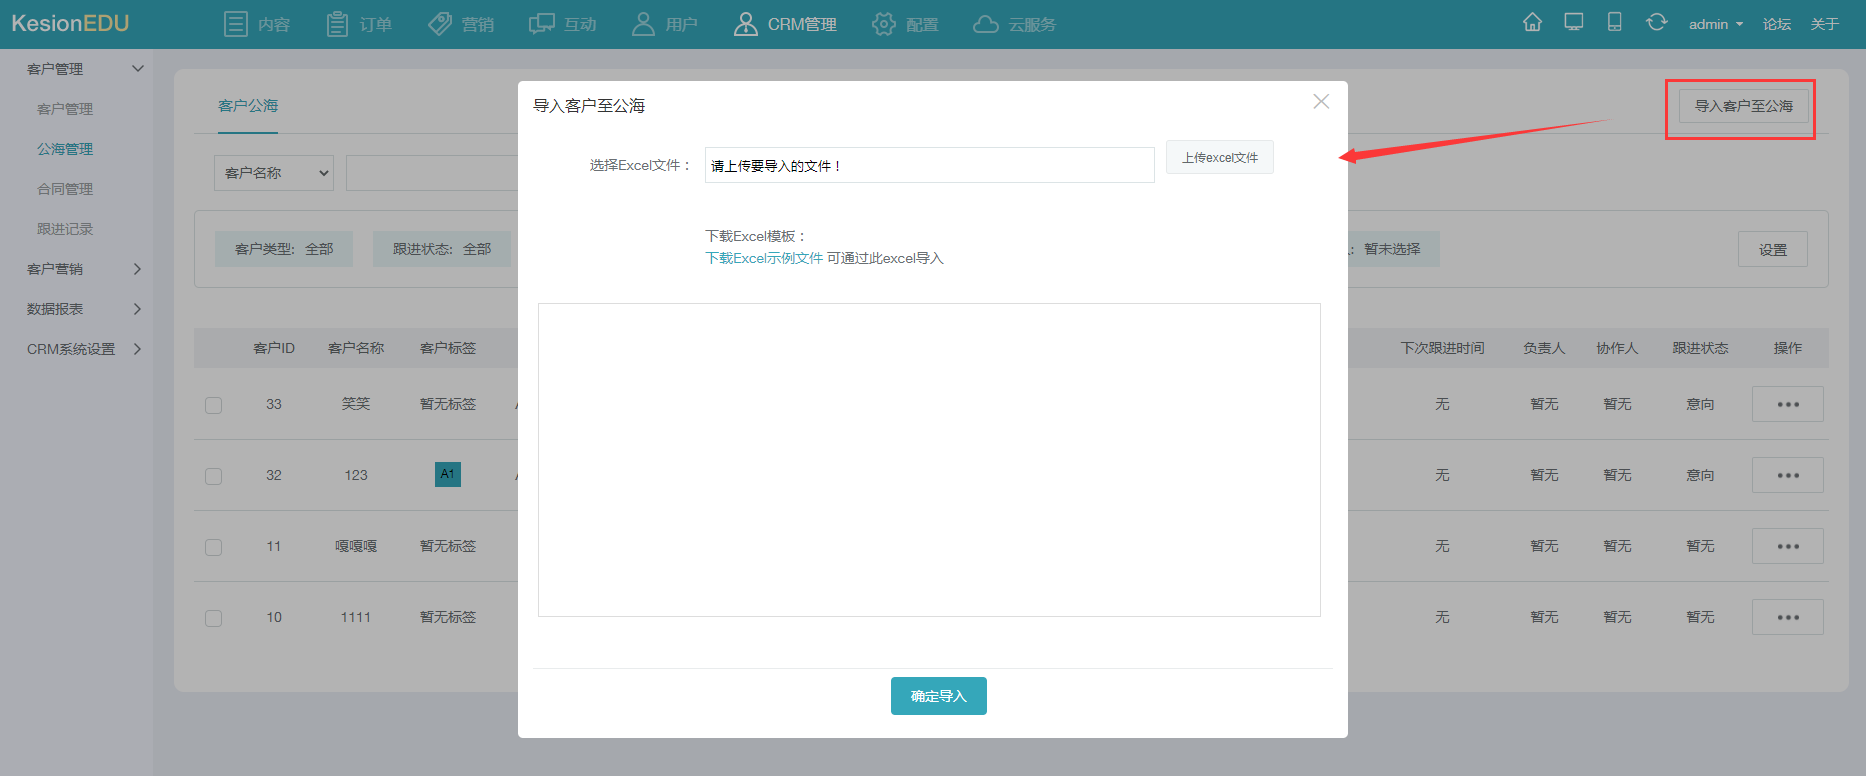This screenshot has height=776, width=1866.
Task: Open the 关于 about link
Action: click(x=1825, y=24)
